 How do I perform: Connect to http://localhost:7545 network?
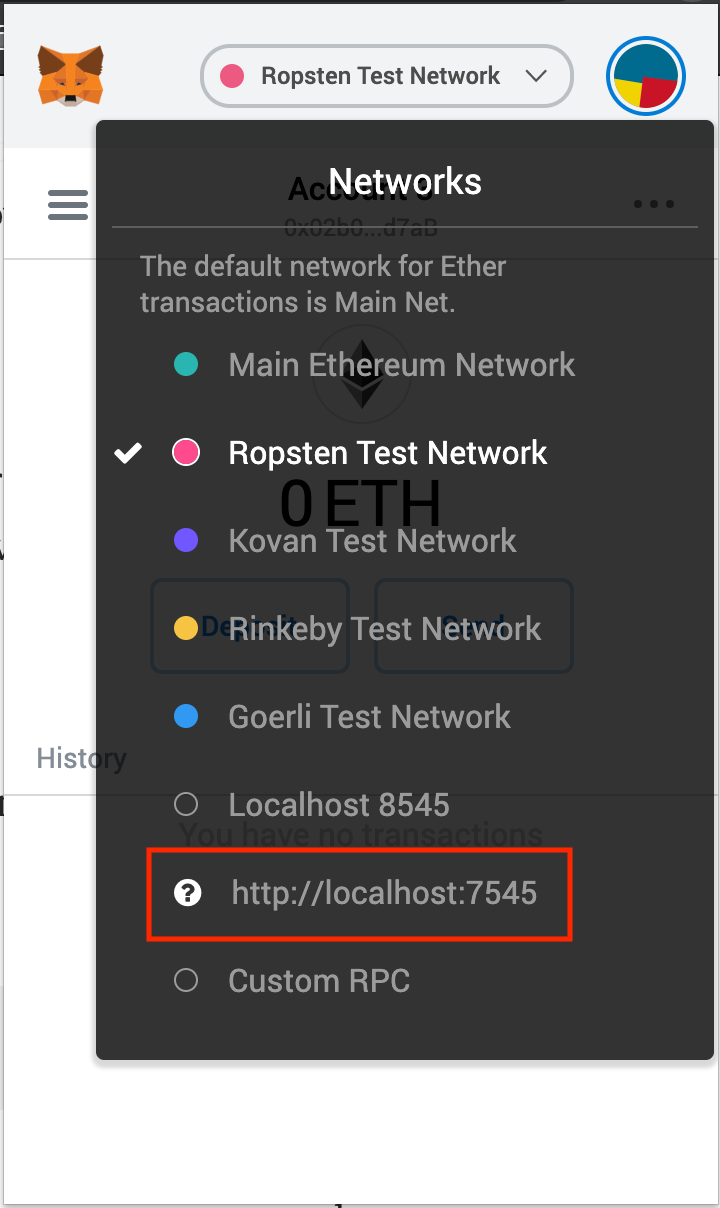384,893
